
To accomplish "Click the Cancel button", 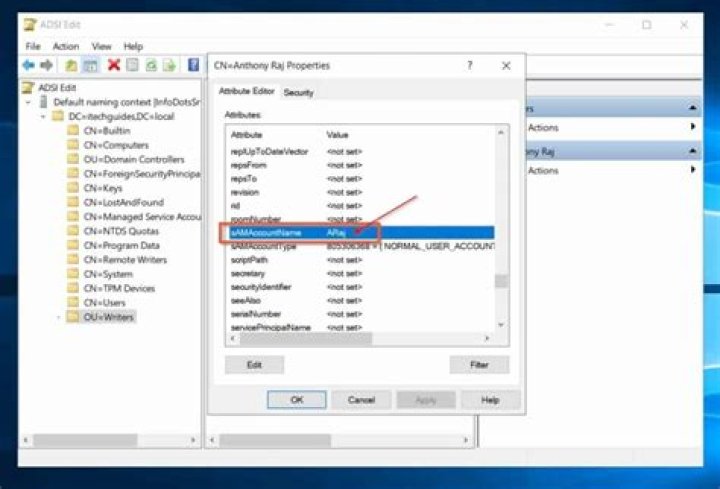I will click(x=361, y=400).
